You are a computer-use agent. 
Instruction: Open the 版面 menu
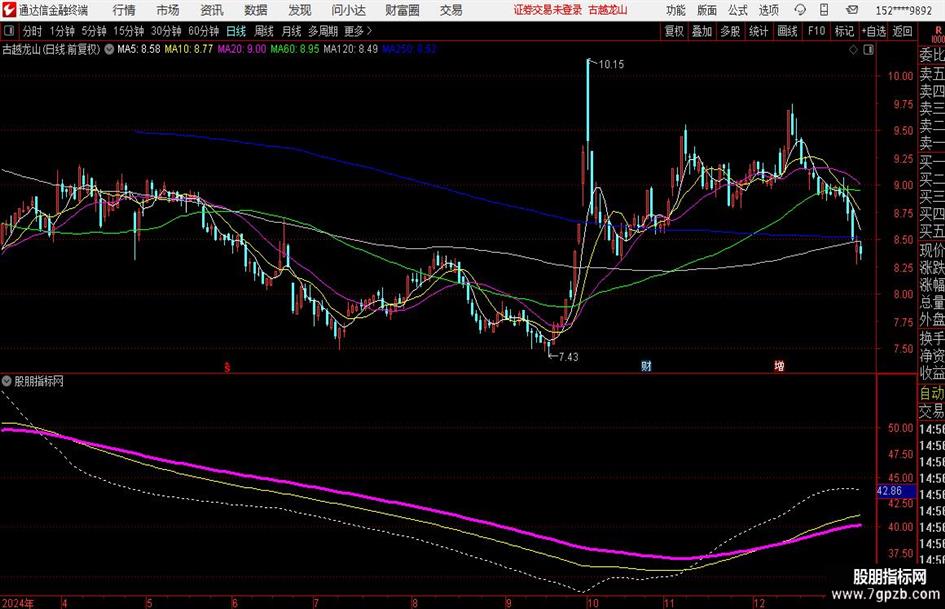click(707, 10)
